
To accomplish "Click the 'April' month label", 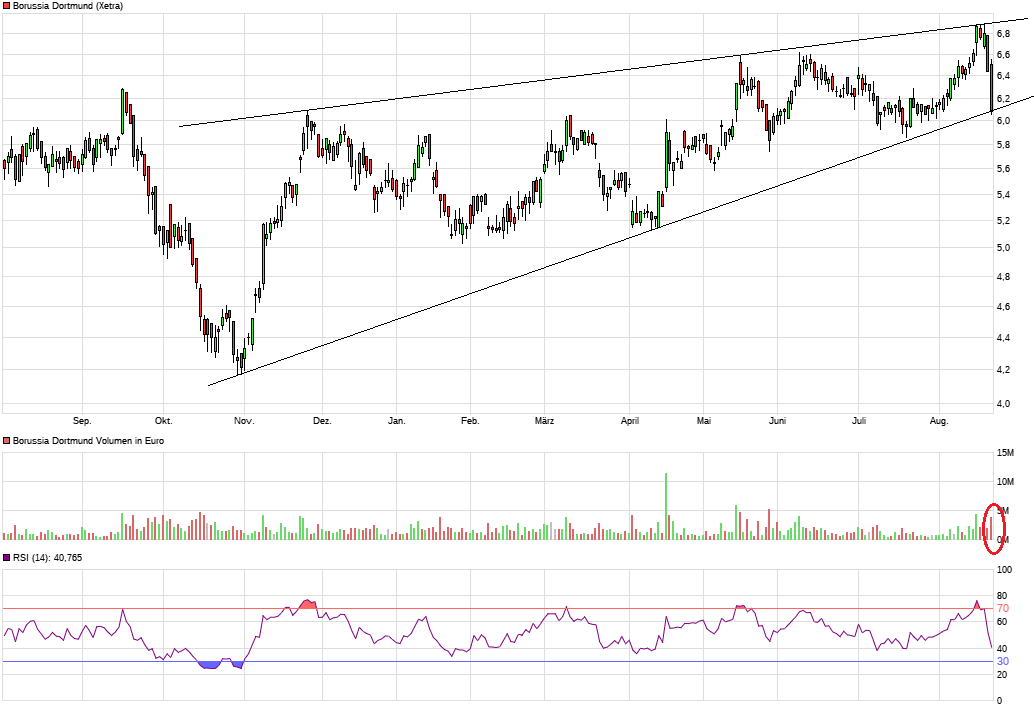I will point(630,421).
